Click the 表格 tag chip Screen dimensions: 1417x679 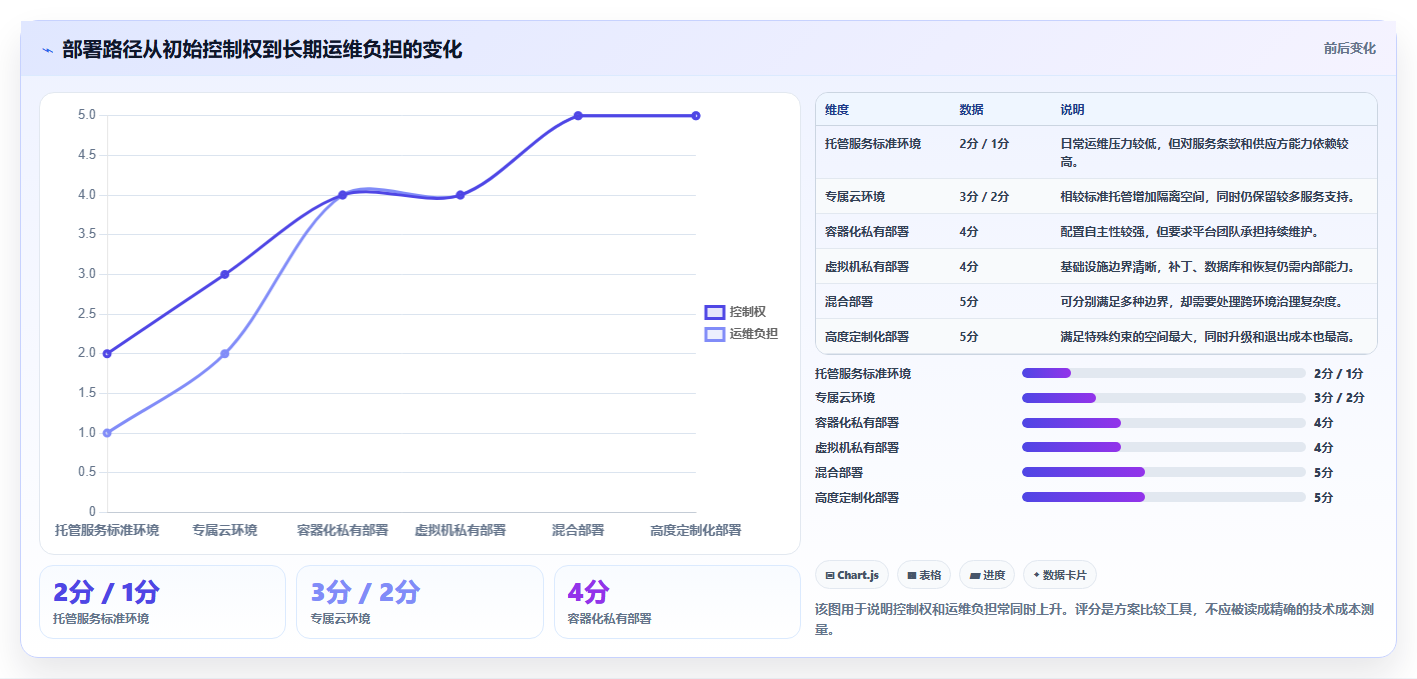click(x=924, y=575)
